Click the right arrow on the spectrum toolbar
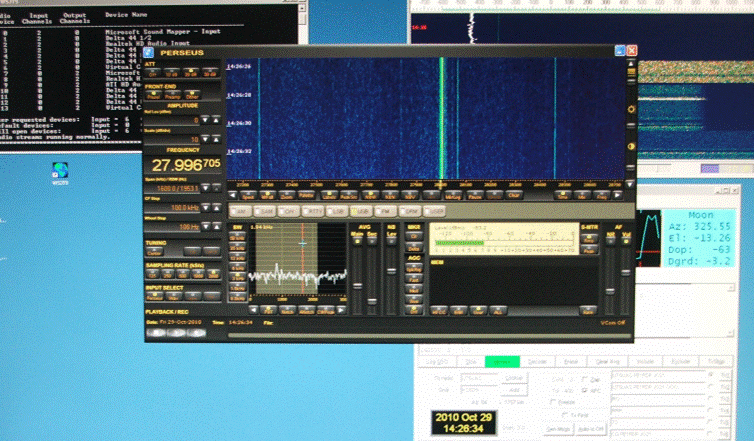 coord(618,195)
